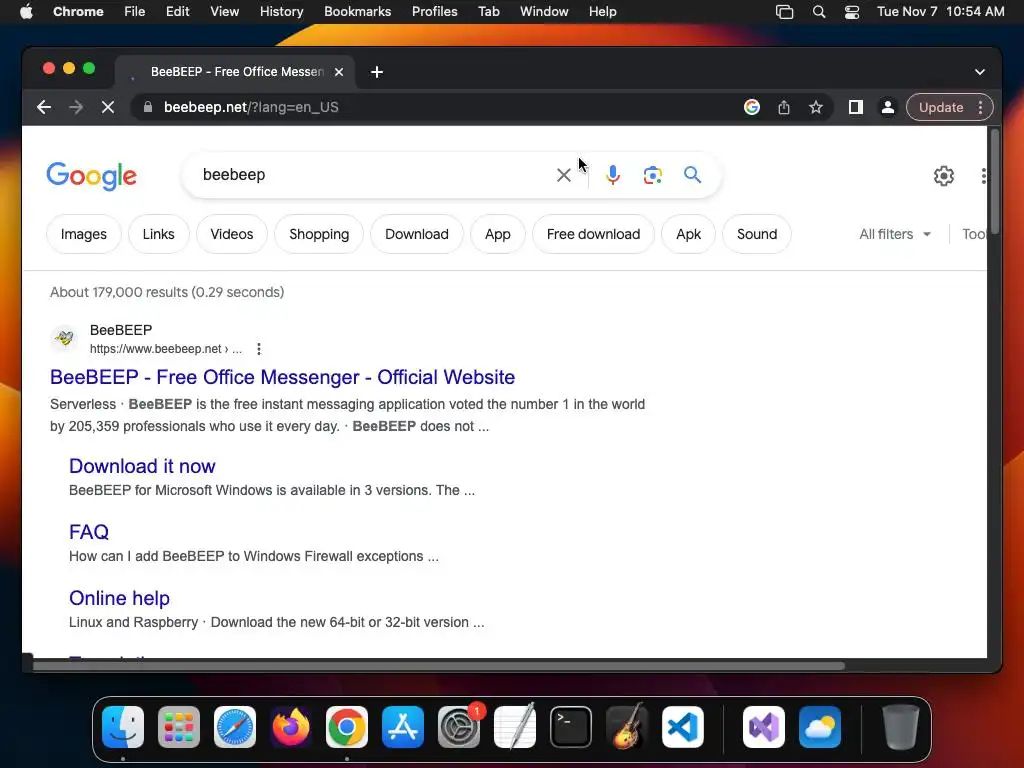1024x768 pixels.
Task: Close the BeeBEEP tab
Action: click(339, 72)
